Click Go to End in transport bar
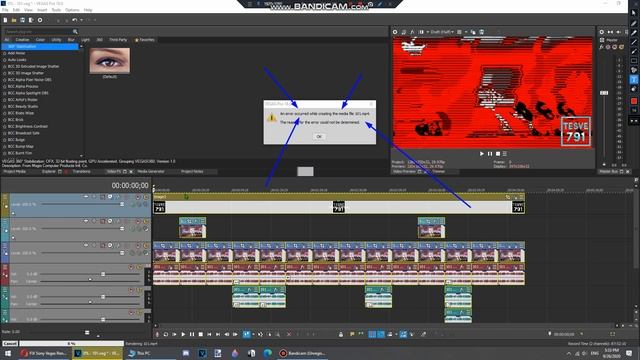Viewport: 640px width, 360px height. (x=218, y=334)
